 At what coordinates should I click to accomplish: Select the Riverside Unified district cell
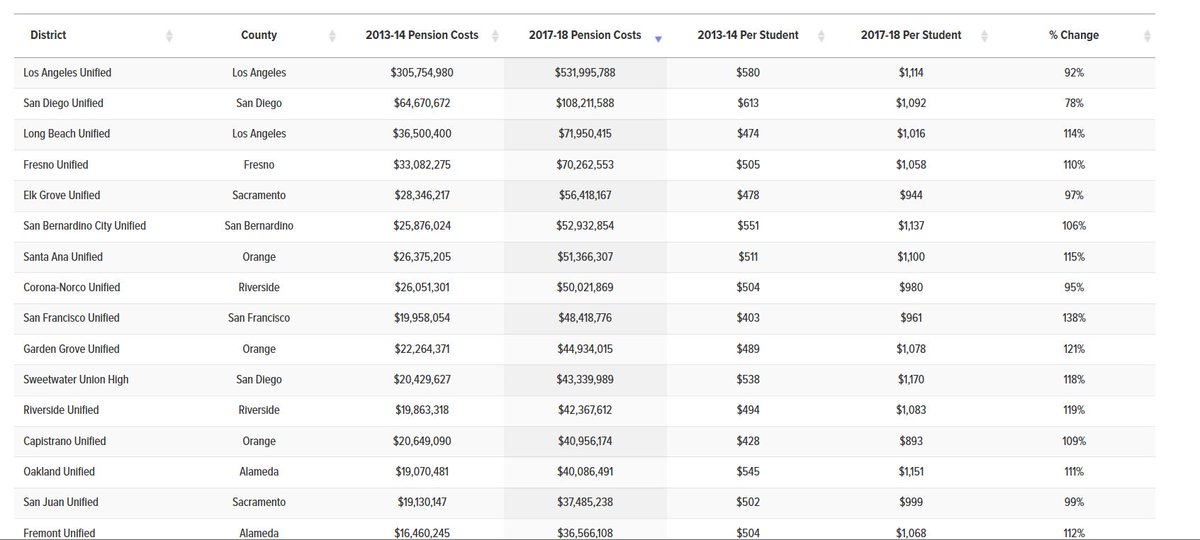tap(61, 410)
